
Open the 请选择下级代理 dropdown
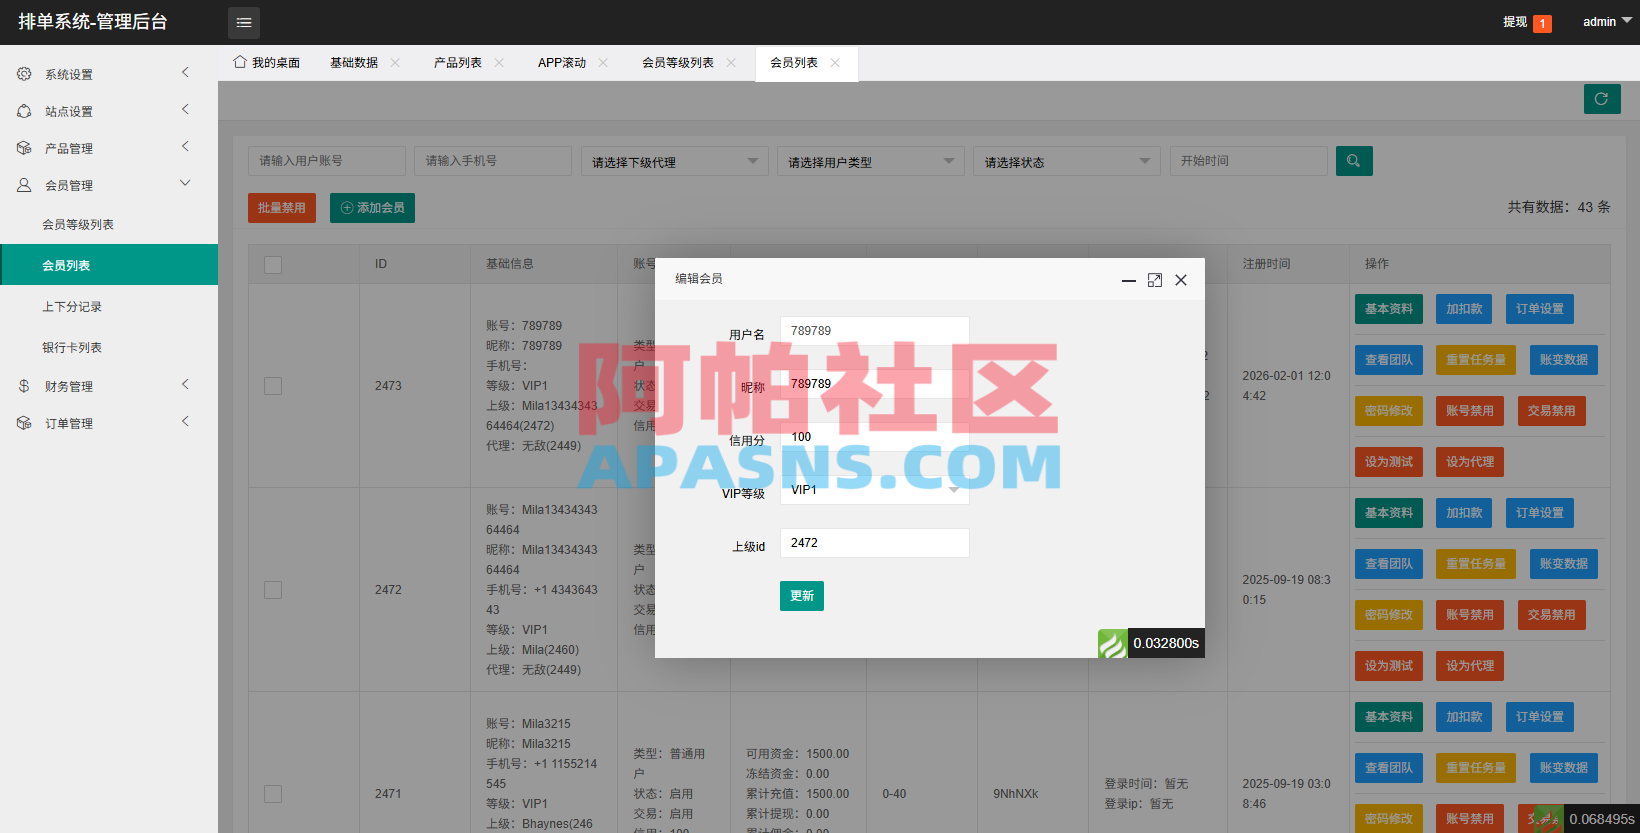point(675,161)
